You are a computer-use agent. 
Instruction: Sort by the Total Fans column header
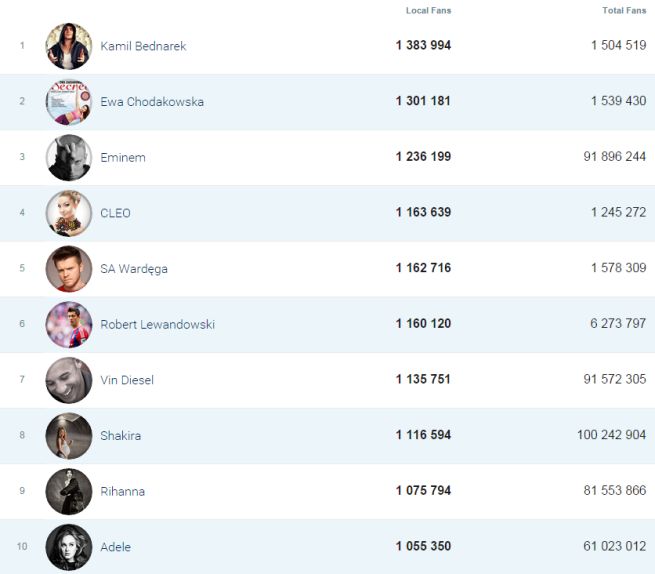tap(624, 10)
